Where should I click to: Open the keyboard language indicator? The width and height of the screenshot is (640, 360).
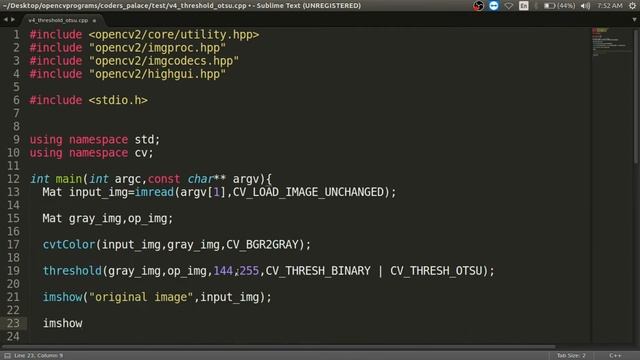(x=524, y=6)
